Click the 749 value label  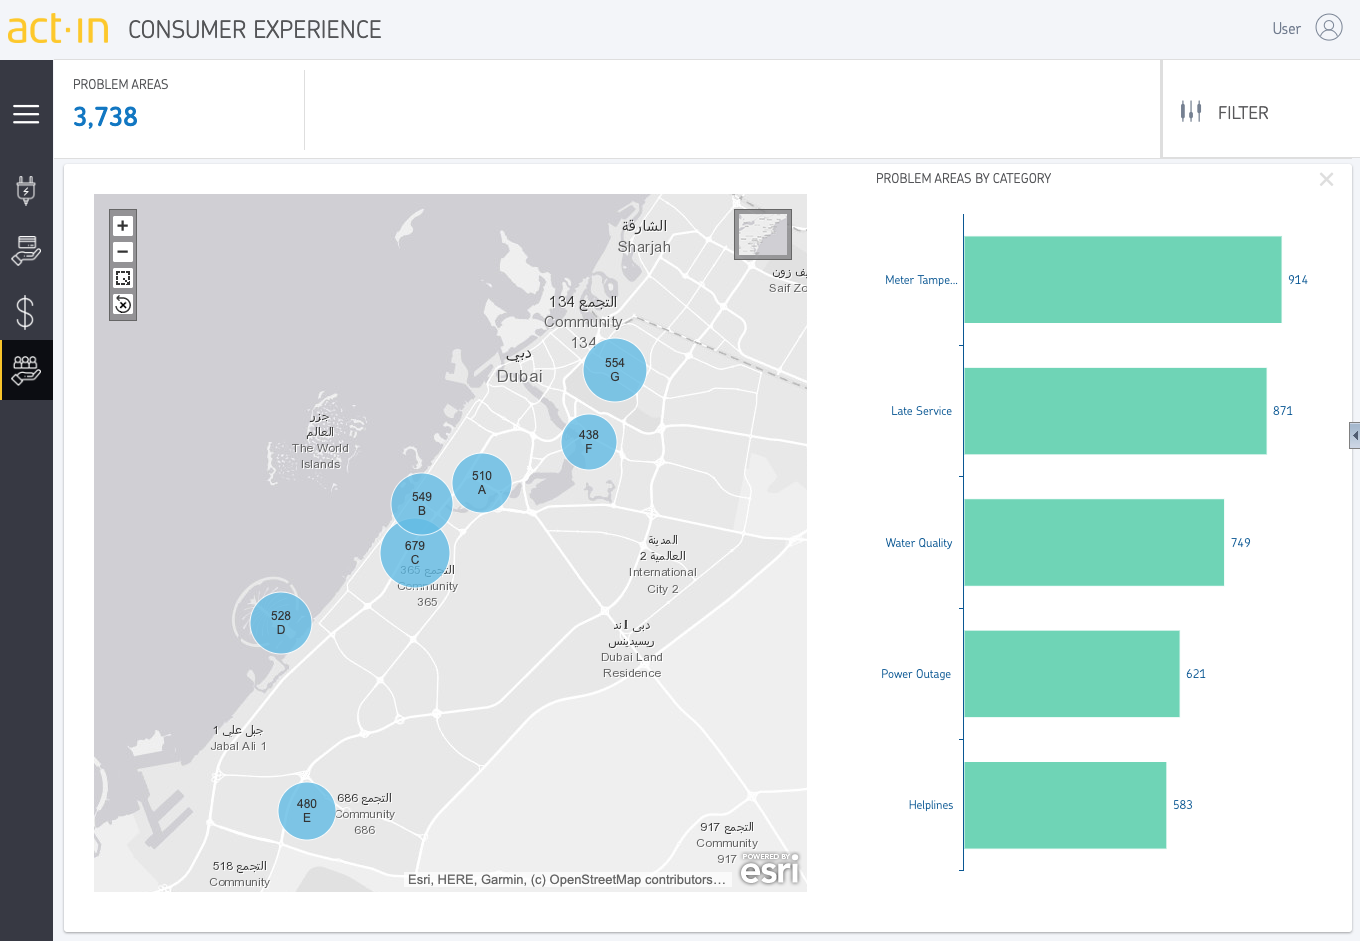click(1241, 543)
